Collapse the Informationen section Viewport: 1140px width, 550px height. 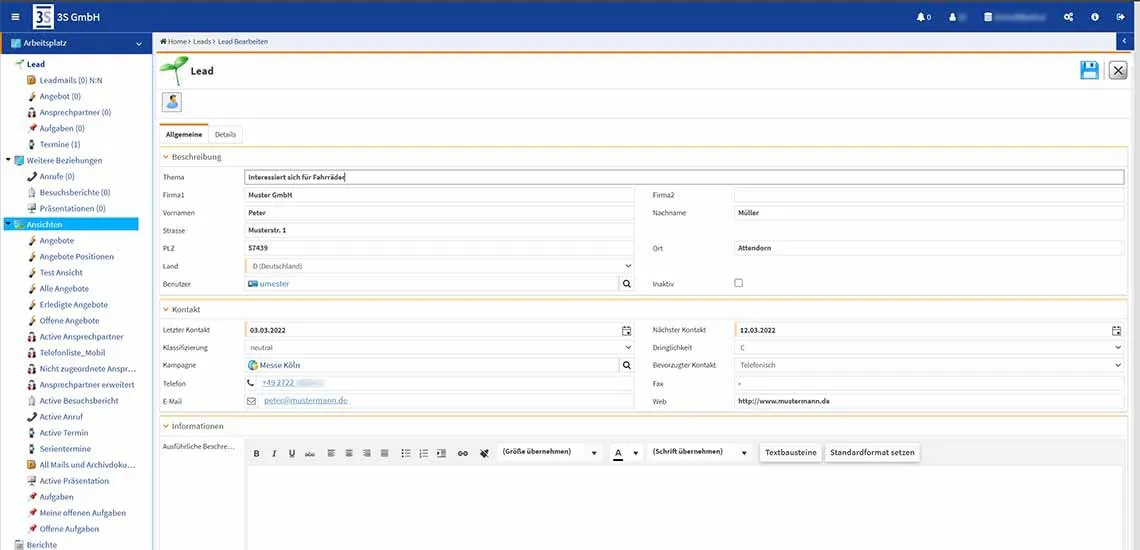166,426
